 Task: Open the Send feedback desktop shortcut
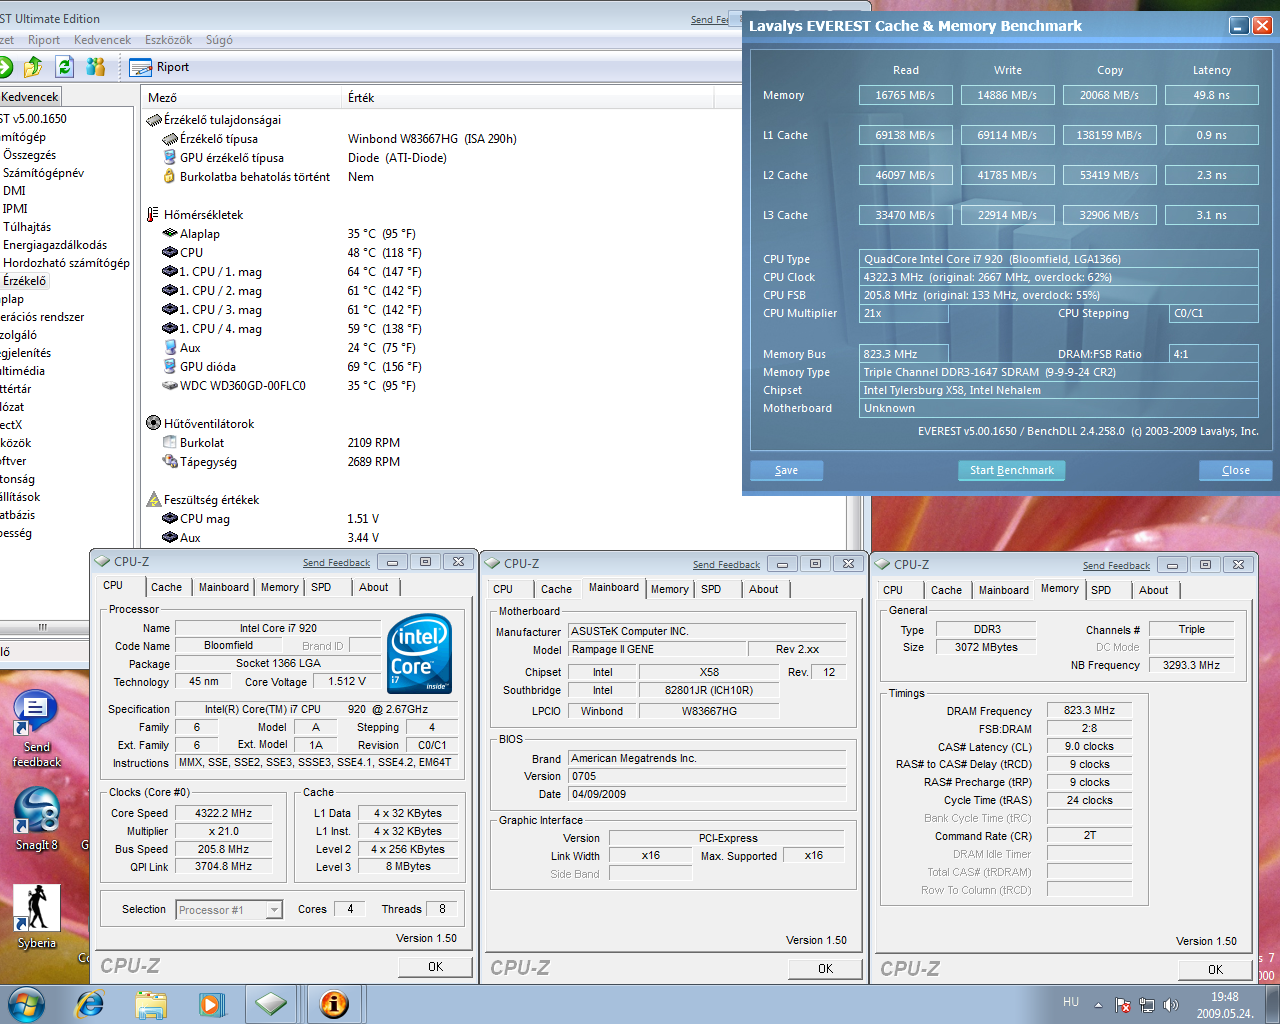pyautogui.click(x=36, y=730)
